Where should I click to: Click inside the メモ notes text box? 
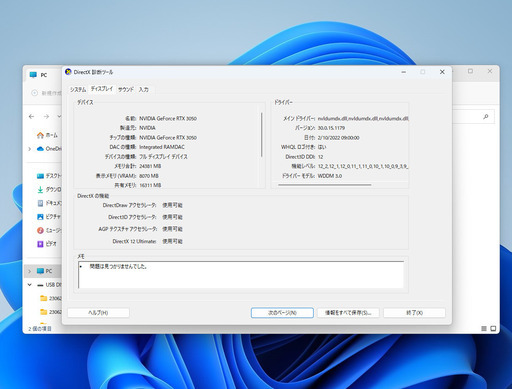(x=241, y=275)
